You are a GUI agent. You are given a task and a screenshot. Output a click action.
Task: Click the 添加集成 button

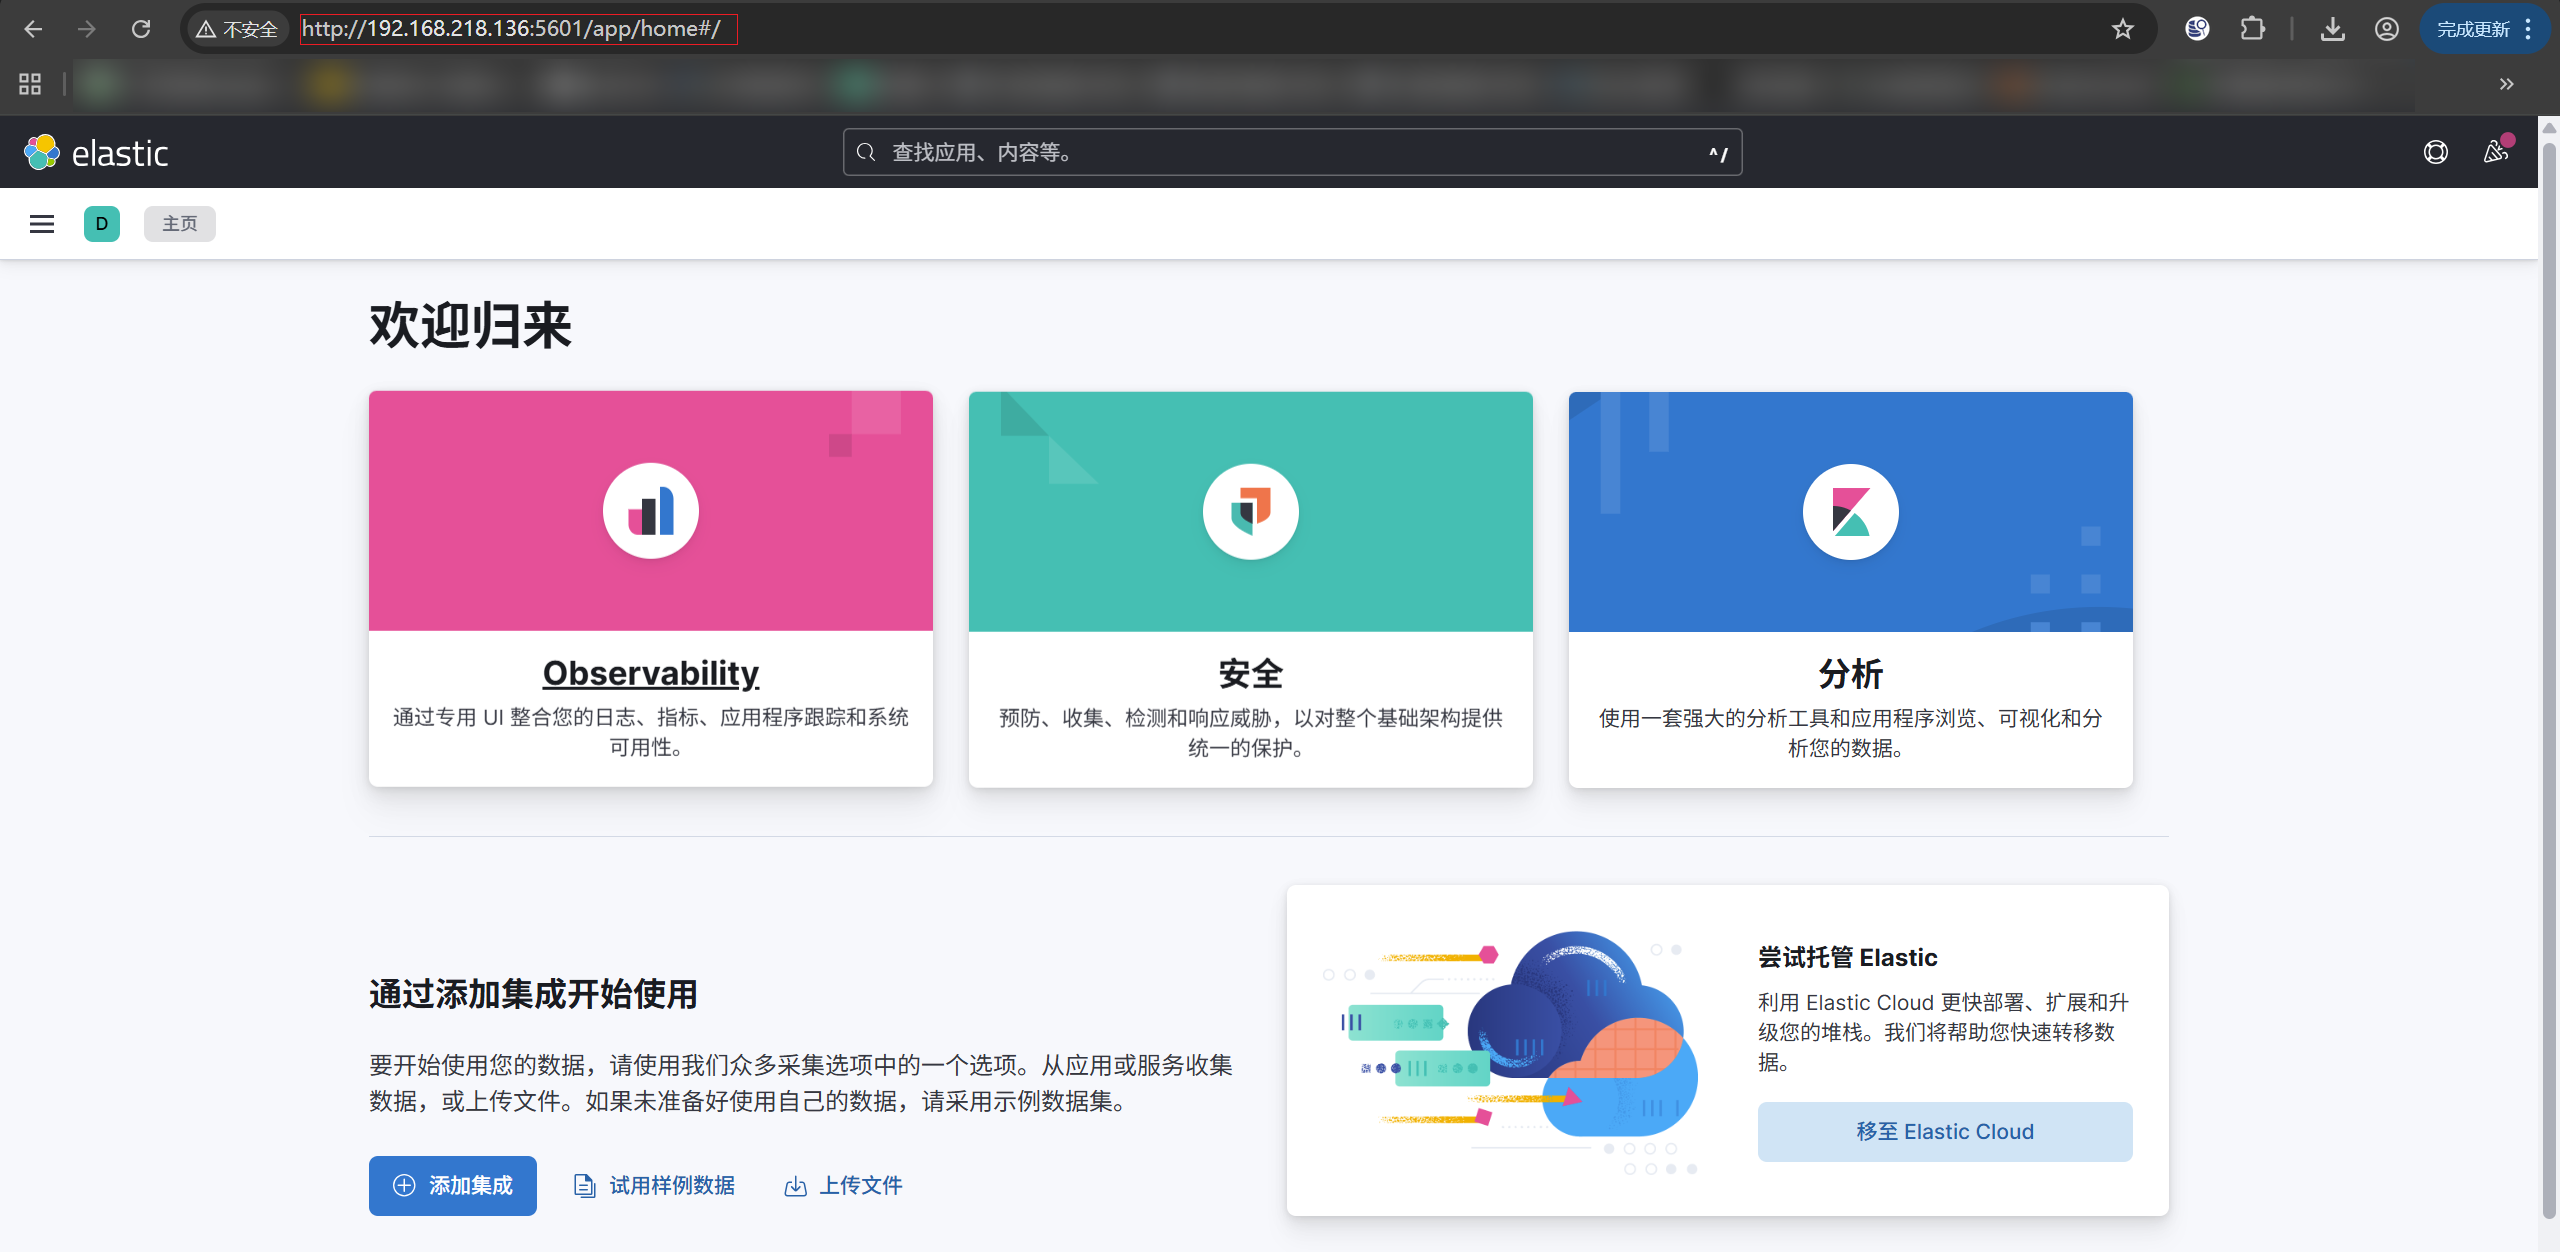pos(452,1186)
